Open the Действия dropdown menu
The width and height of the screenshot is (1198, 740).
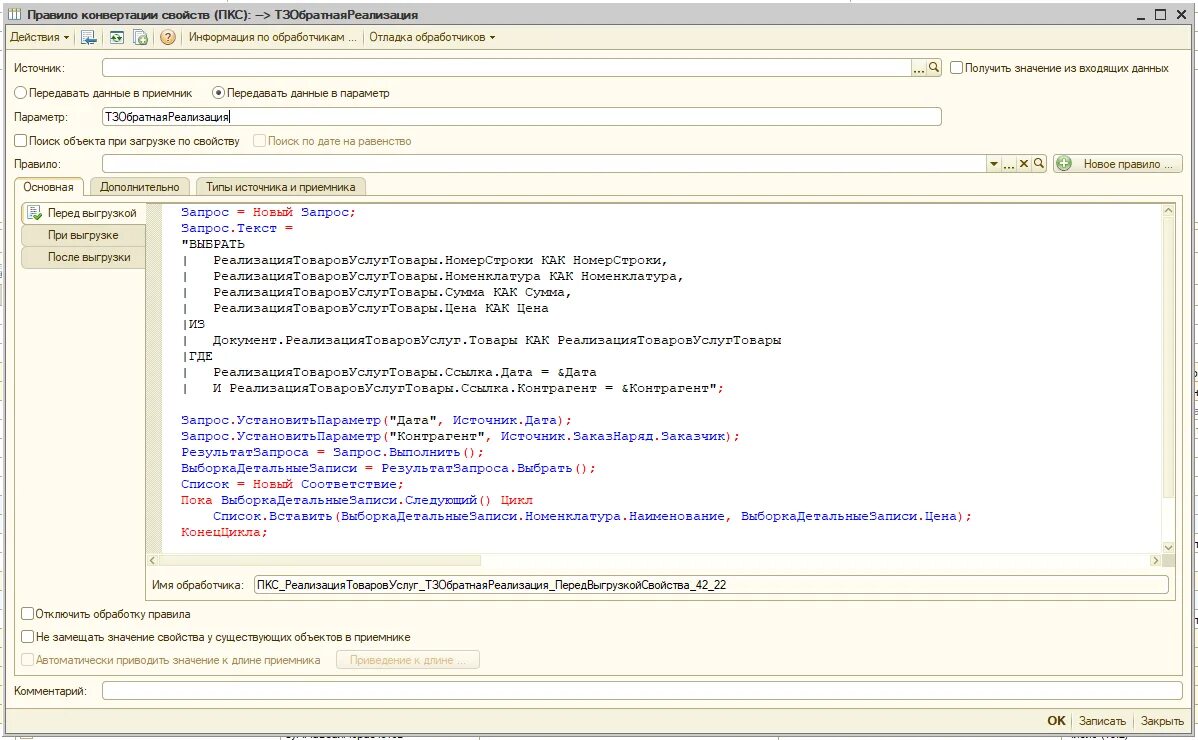pyautogui.click(x=39, y=37)
